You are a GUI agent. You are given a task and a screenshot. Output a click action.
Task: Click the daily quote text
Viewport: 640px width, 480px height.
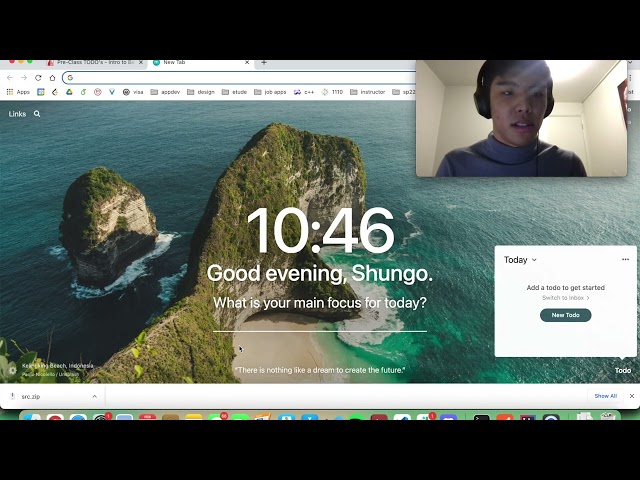tap(320, 370)
